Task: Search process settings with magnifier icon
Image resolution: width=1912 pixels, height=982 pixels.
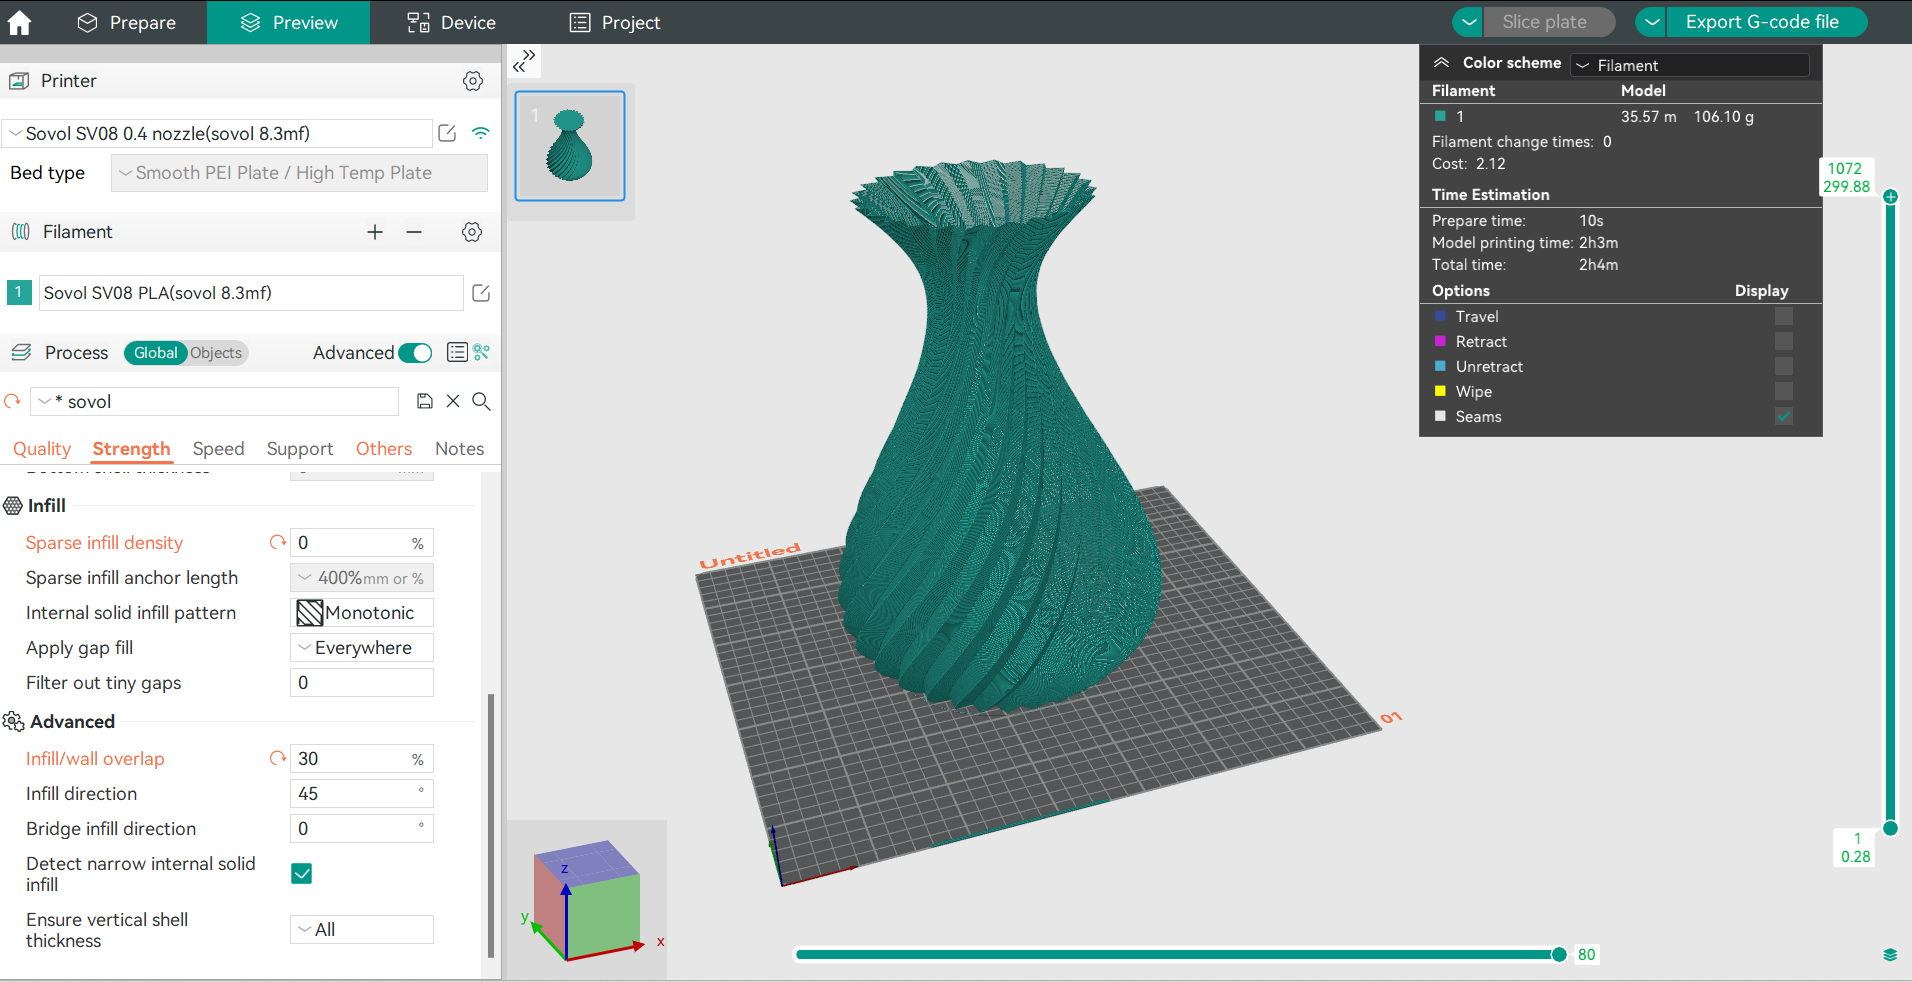Action: pyautogui.click(x=481, y=401)
